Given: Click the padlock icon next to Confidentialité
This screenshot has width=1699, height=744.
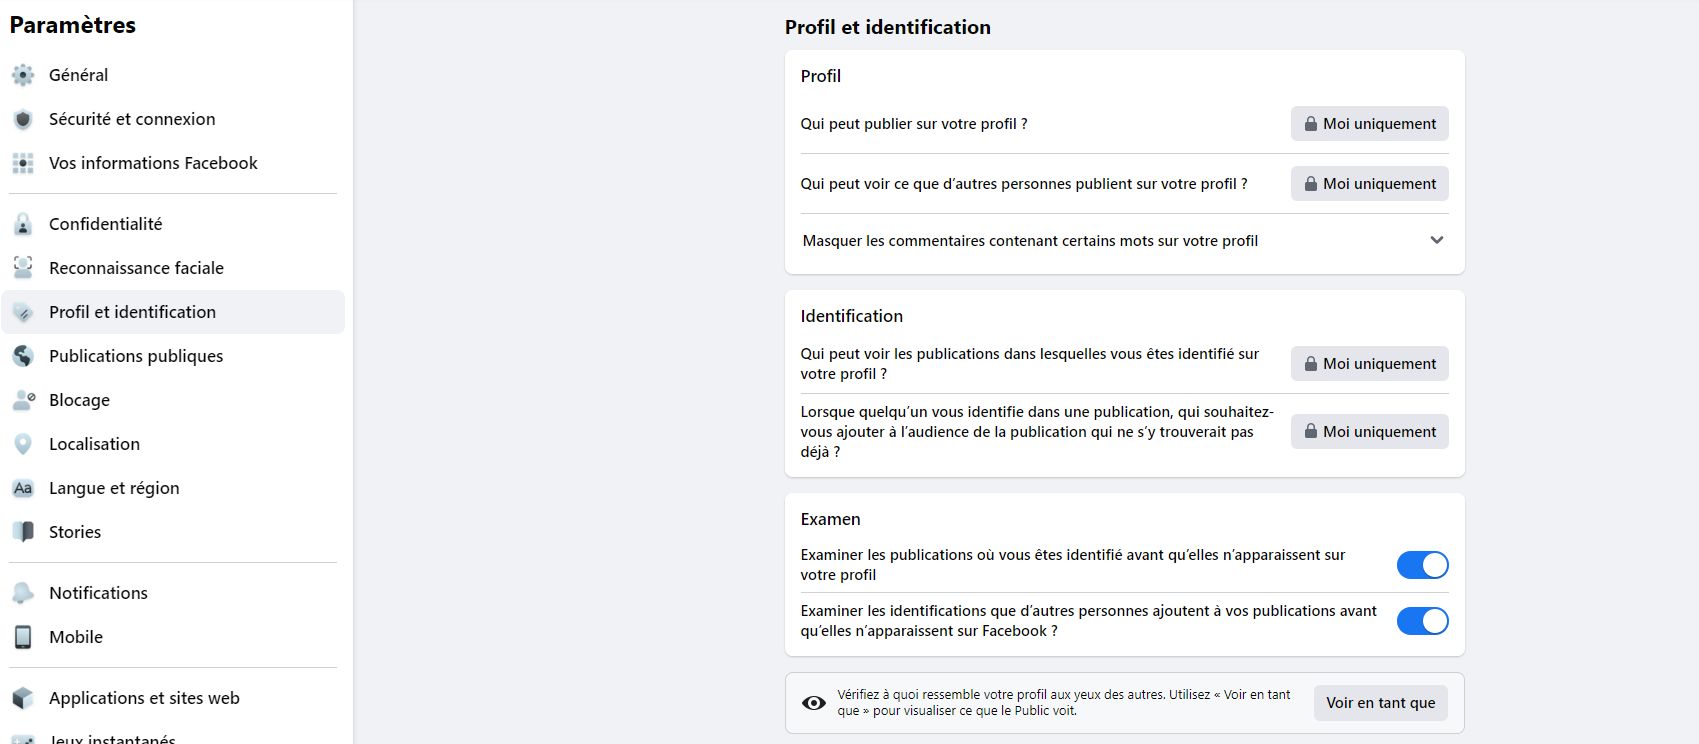Looking at the screenshot, I should 23,224.
